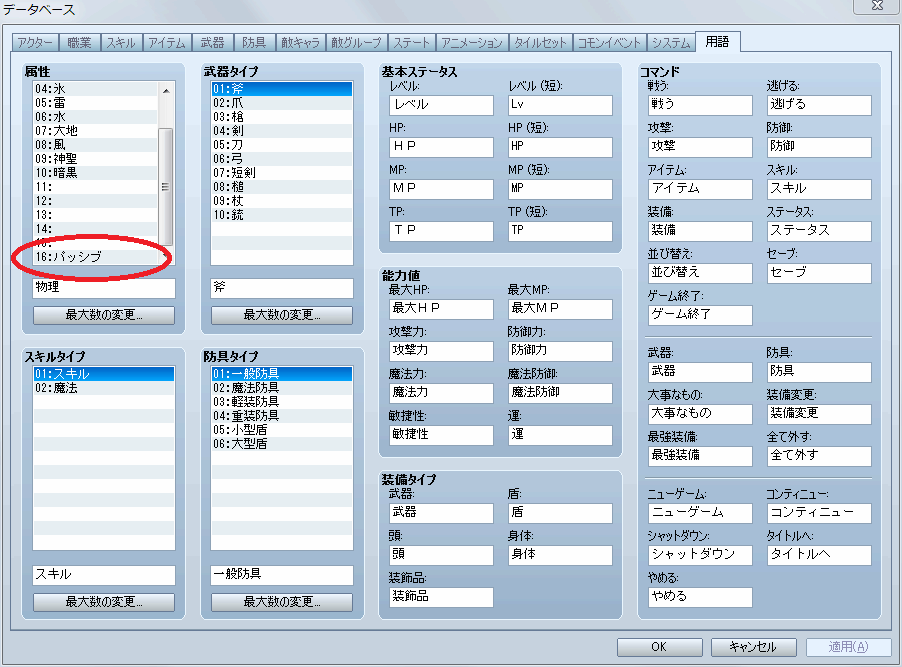Open the アイテム tab
Viewport: 902px width, 667px height.
point(167,43)
